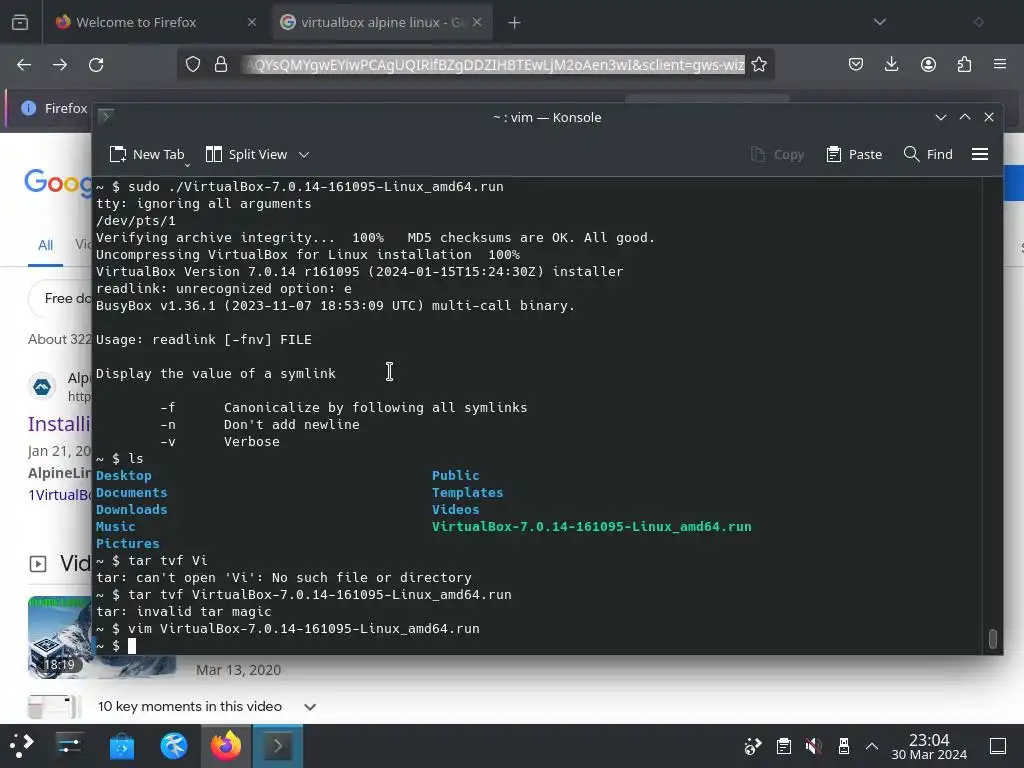Switch to Welcome to Firefox tab
Image resolution: width=1024 pixels, height=768 pixels.
click(156, 22)
